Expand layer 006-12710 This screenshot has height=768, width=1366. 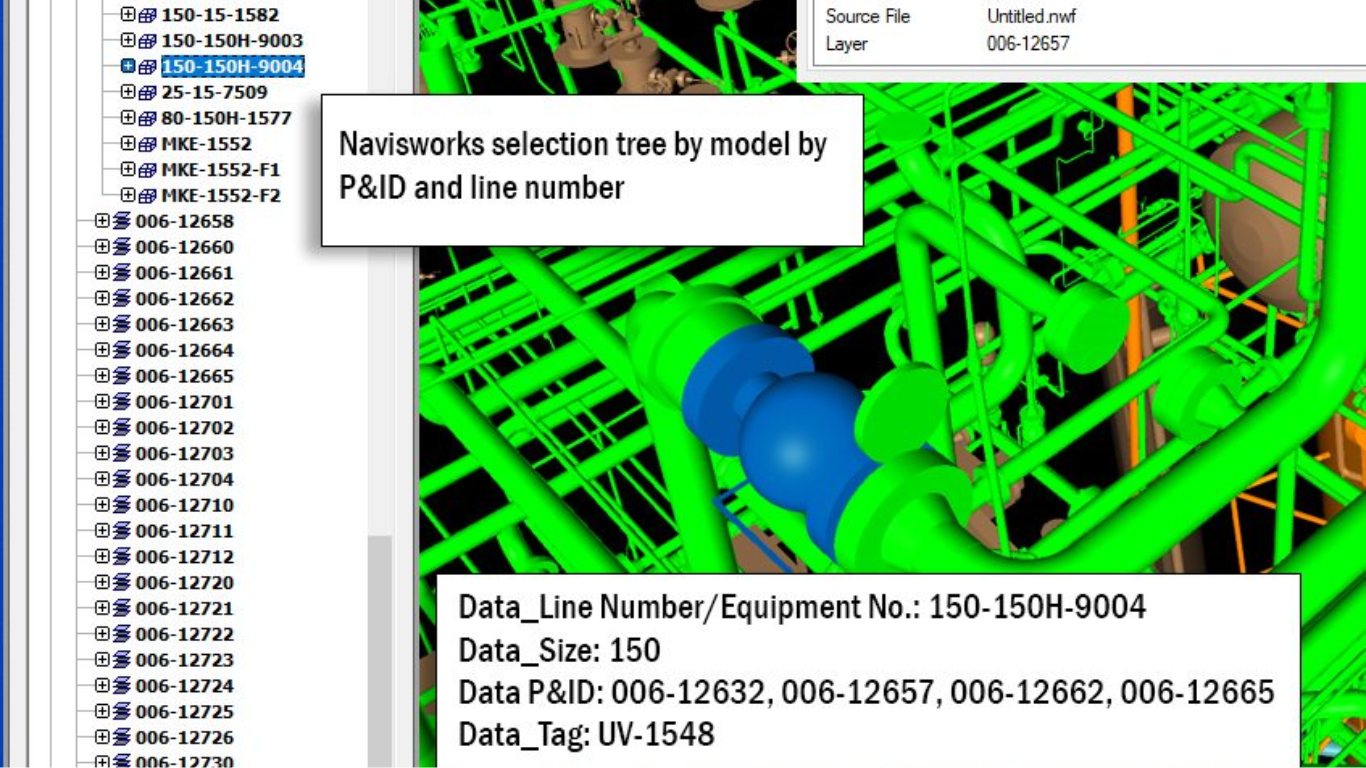pyautogui.click(x=102, y=505)
